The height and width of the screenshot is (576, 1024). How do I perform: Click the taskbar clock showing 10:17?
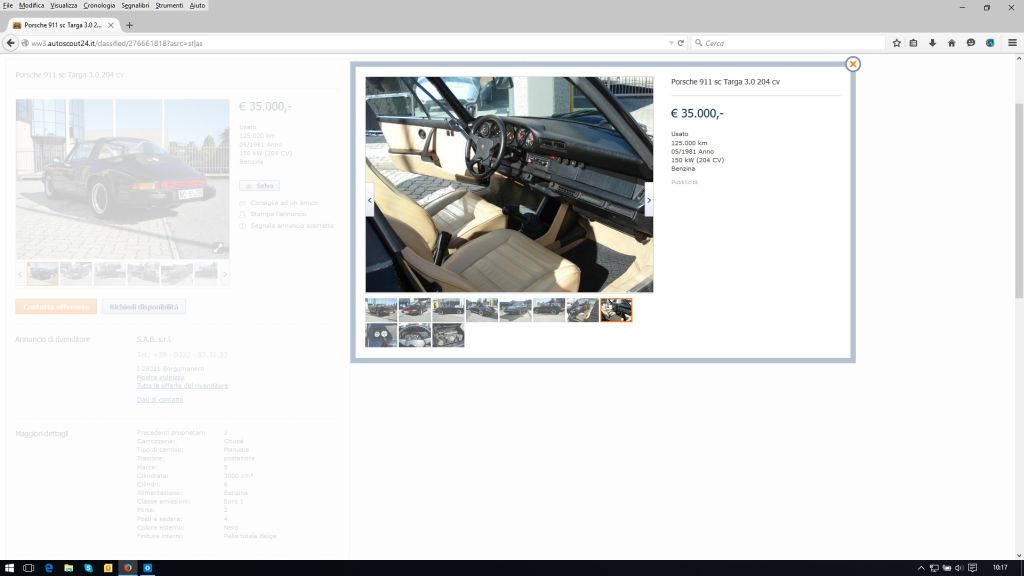[x=1000, y=568]
